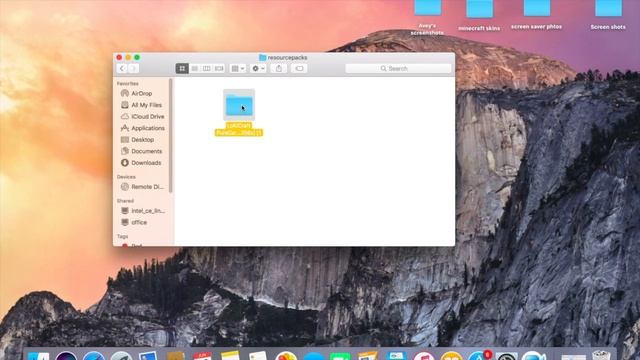Viewport: 640px width, 360px height.
Task: Click the Finder sidebar scrollbar
Action: [171, 135]
